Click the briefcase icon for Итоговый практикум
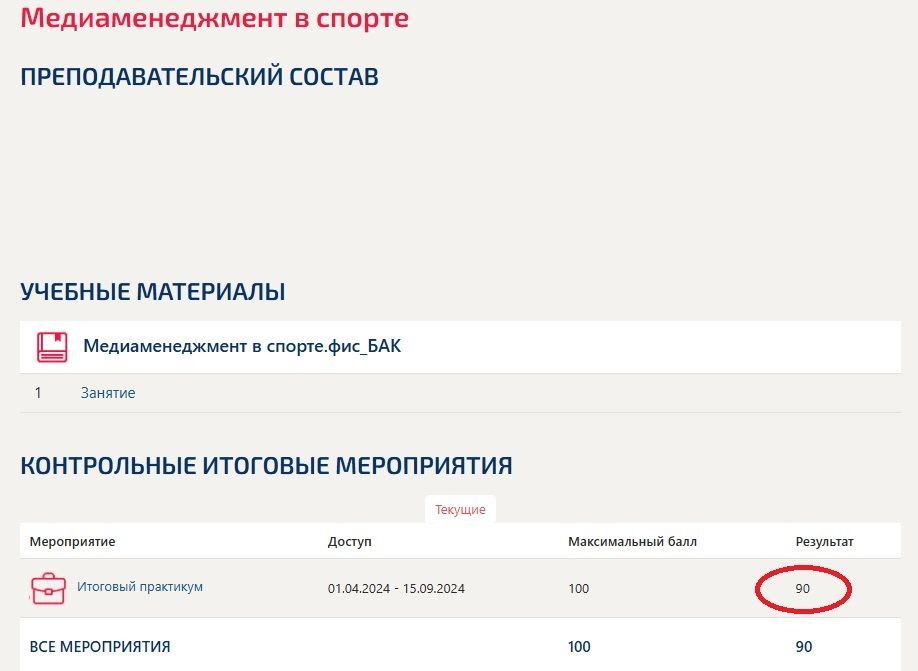 pyautogui.click(x=48, y=588)
